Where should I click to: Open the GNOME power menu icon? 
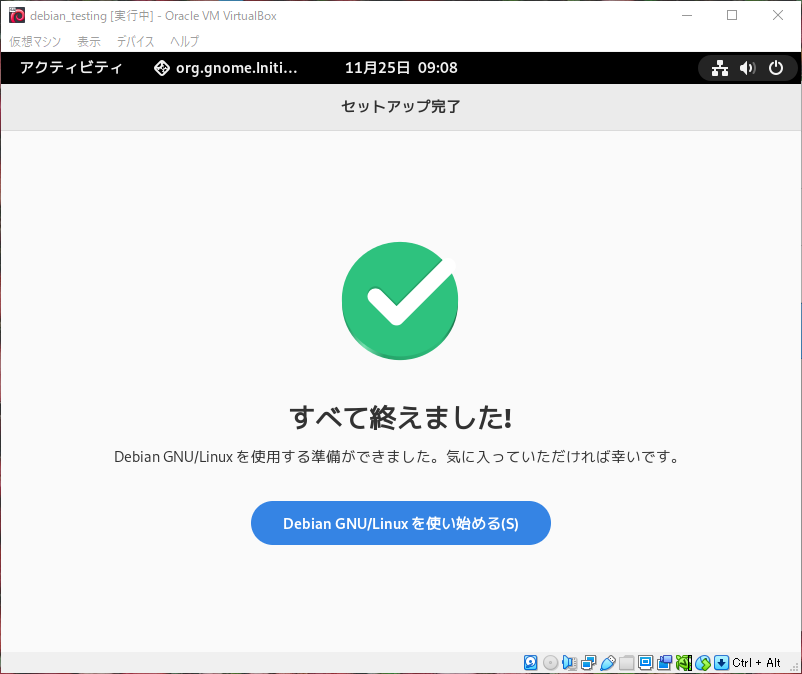[776, 68]
